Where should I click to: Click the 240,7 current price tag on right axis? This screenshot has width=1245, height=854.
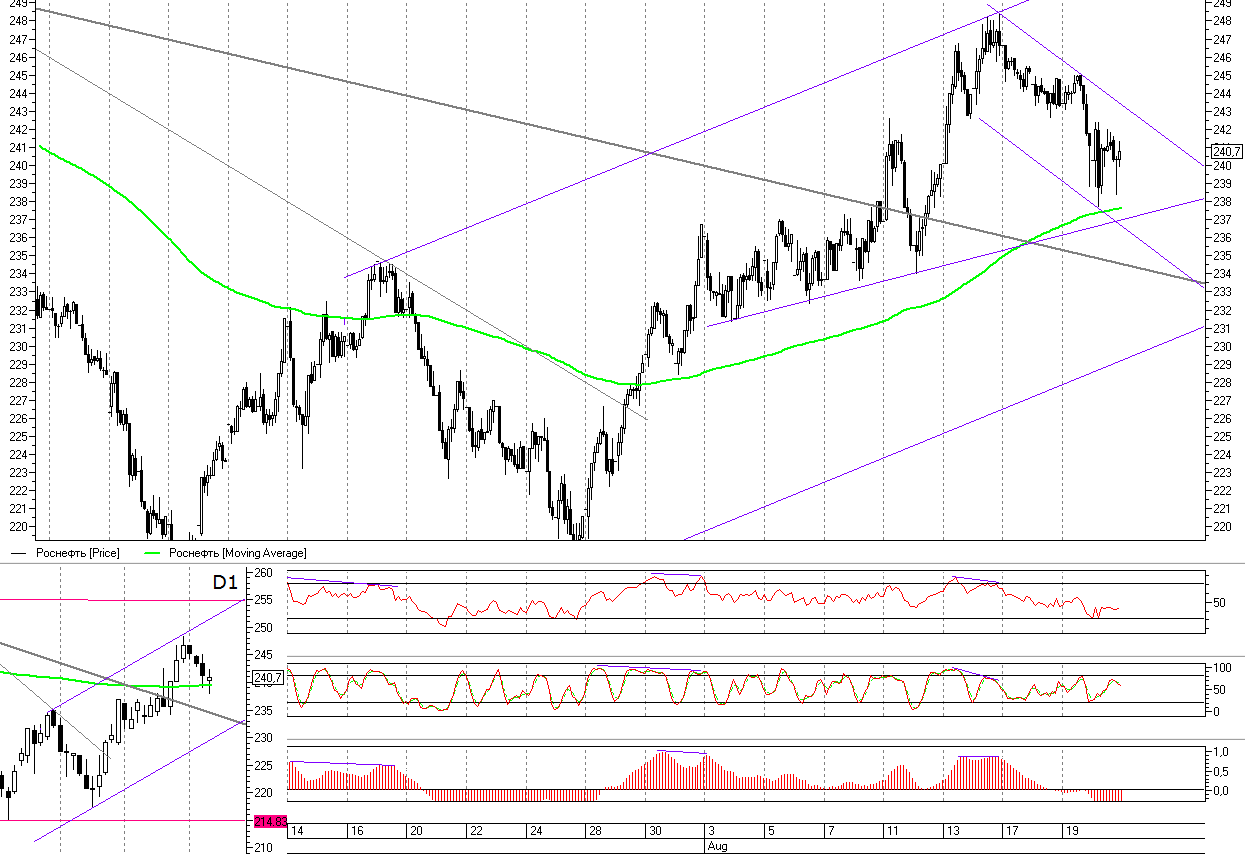[x=1226, y=152]
